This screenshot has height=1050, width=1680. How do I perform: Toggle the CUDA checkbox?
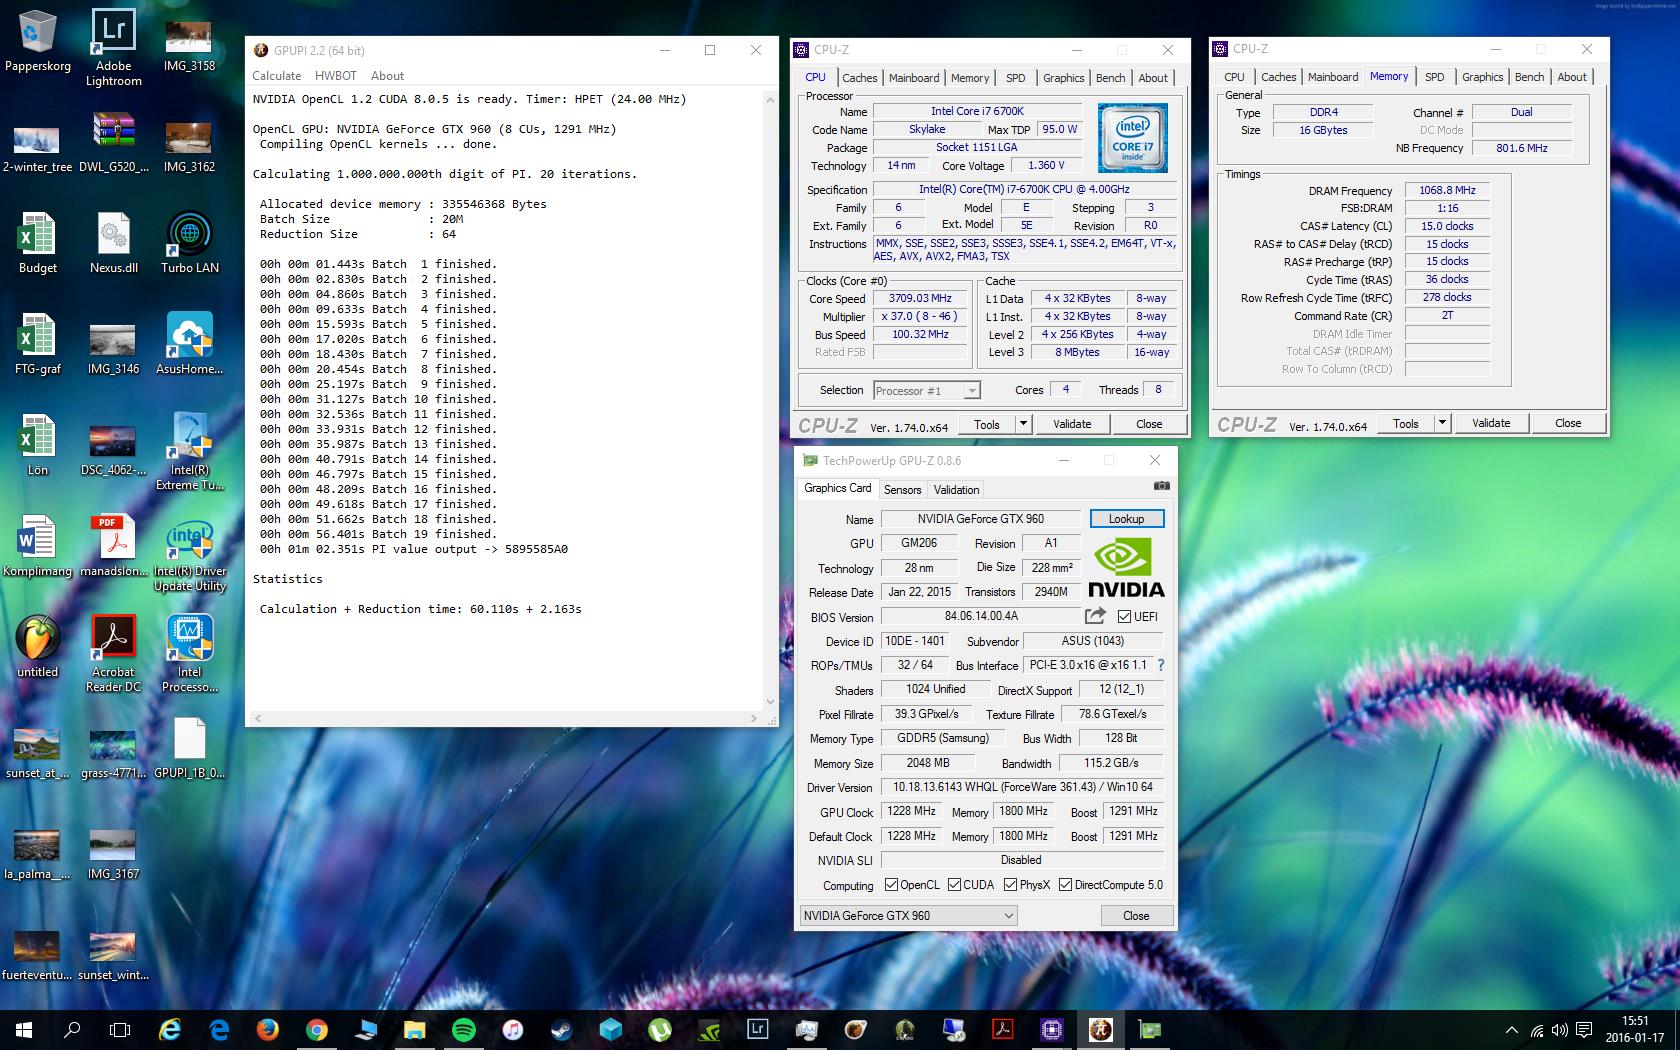(954, 885)
